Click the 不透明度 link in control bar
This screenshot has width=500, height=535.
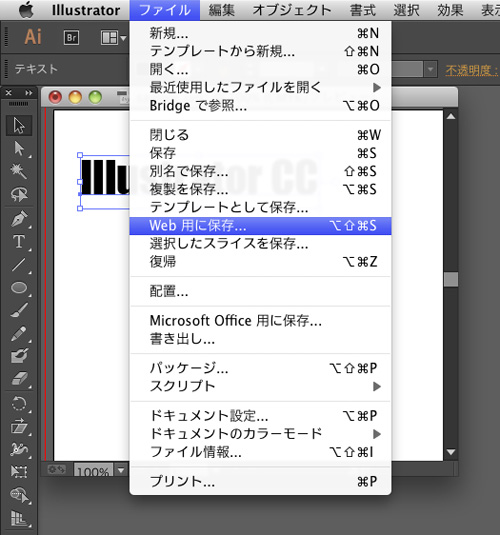coord(471,70)
